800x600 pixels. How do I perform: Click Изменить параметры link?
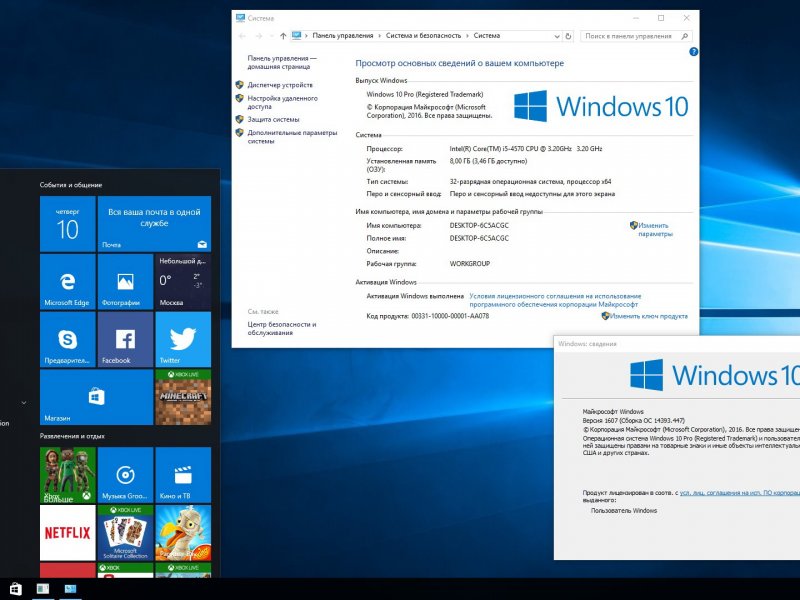point(655,230)
